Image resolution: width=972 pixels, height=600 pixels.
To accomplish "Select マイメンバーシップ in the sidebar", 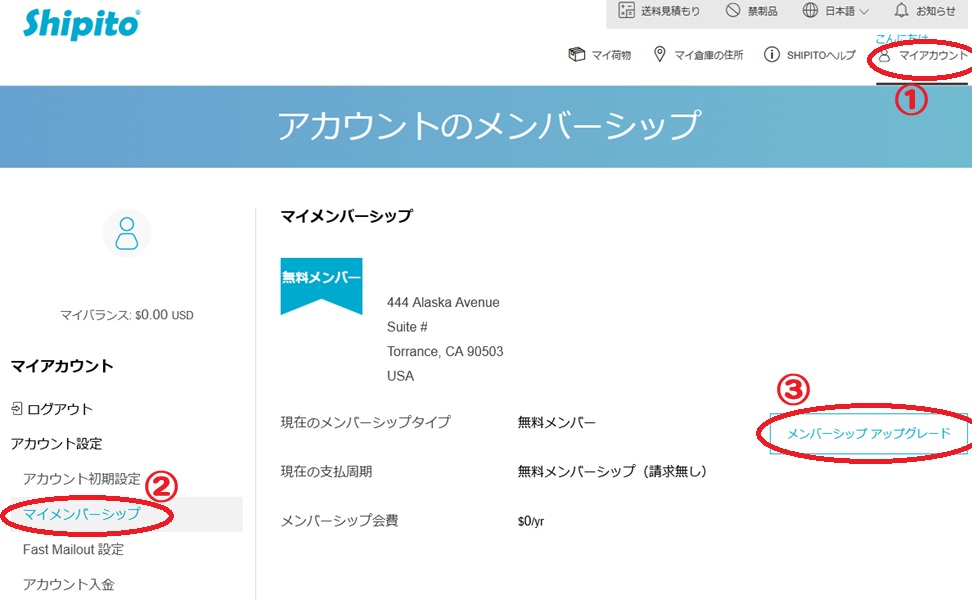I will (x=82, y=514).
